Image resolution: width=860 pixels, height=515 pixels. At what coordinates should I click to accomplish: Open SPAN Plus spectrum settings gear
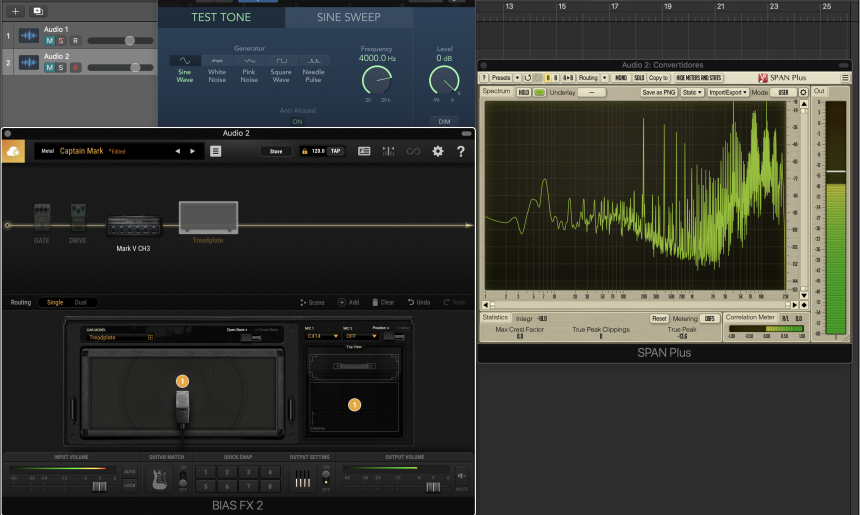[x=803, y=93]
